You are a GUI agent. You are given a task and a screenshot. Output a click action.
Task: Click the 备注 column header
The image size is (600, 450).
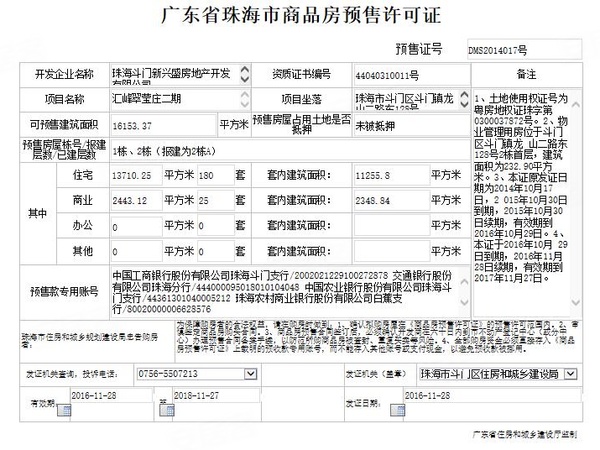527,74
